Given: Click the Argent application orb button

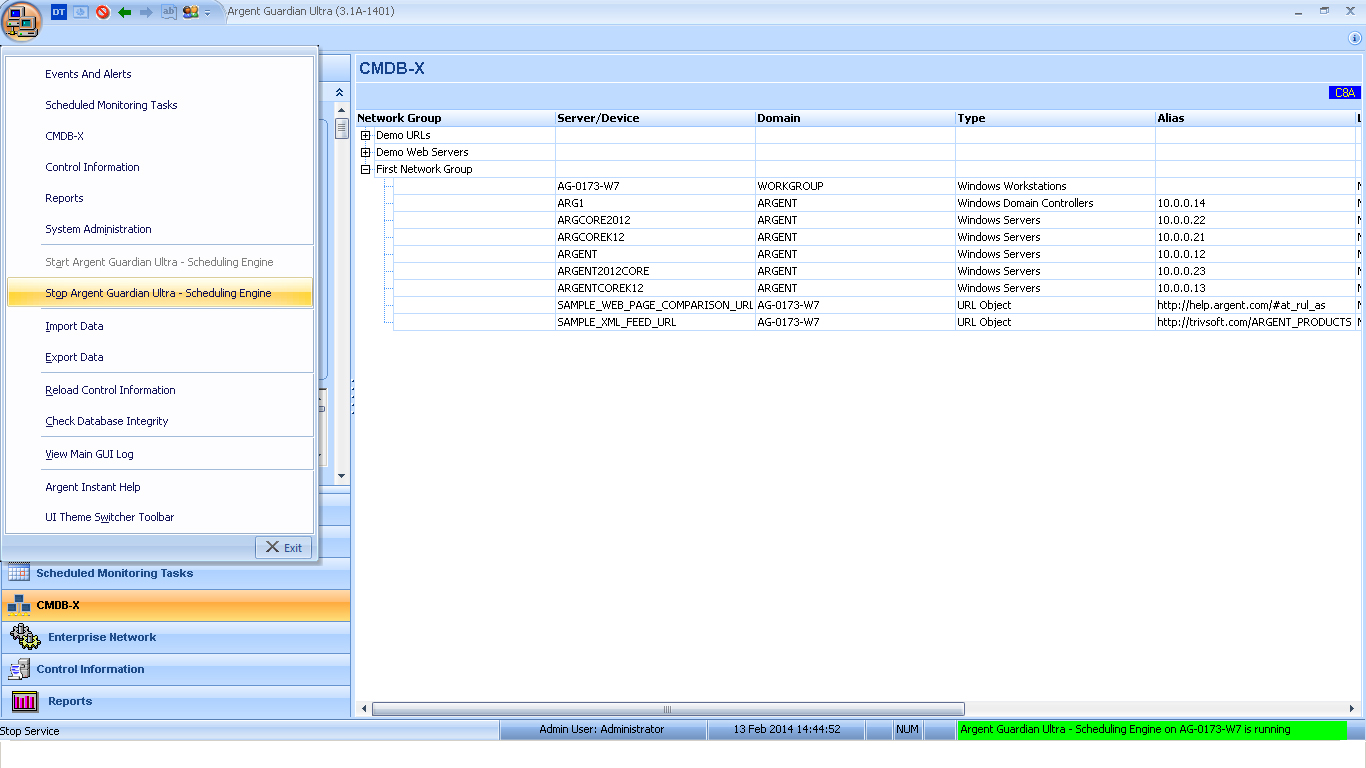Looking at the screenshot, I should pos(21,20).
